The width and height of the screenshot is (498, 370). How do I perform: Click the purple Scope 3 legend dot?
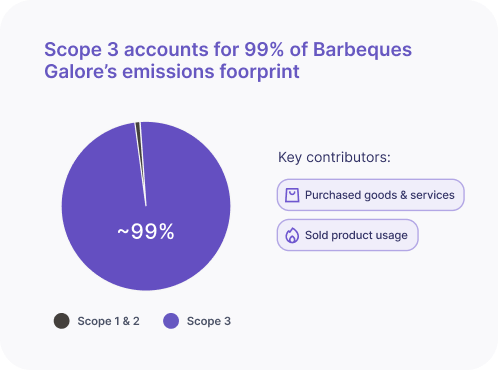tap(171, 321)
